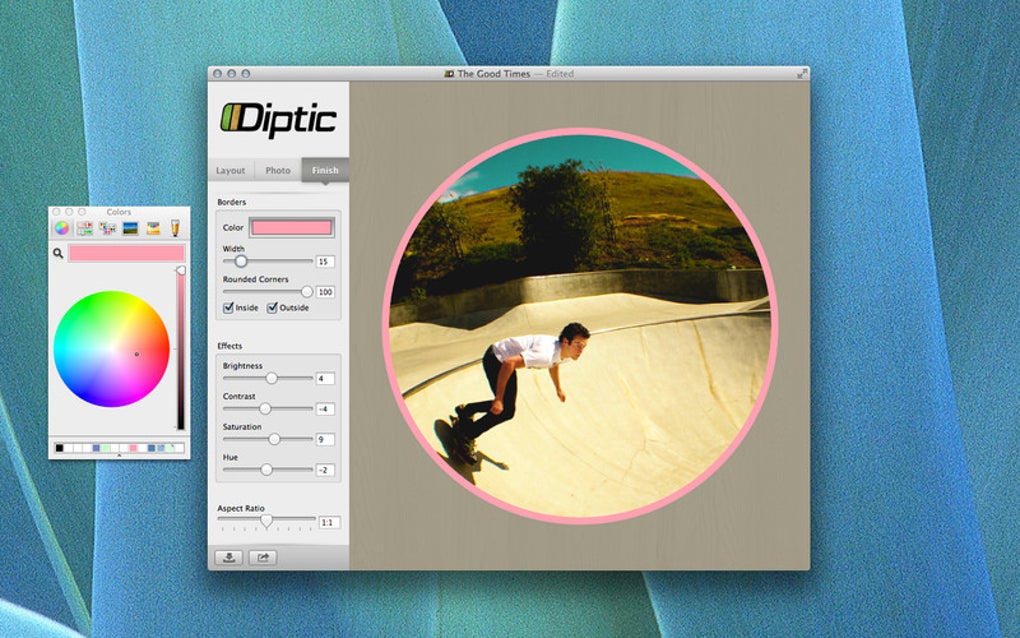1020x638 pixels.
Task: Select the pencil color picker mode in Colors panel
Action: (175, 228)
